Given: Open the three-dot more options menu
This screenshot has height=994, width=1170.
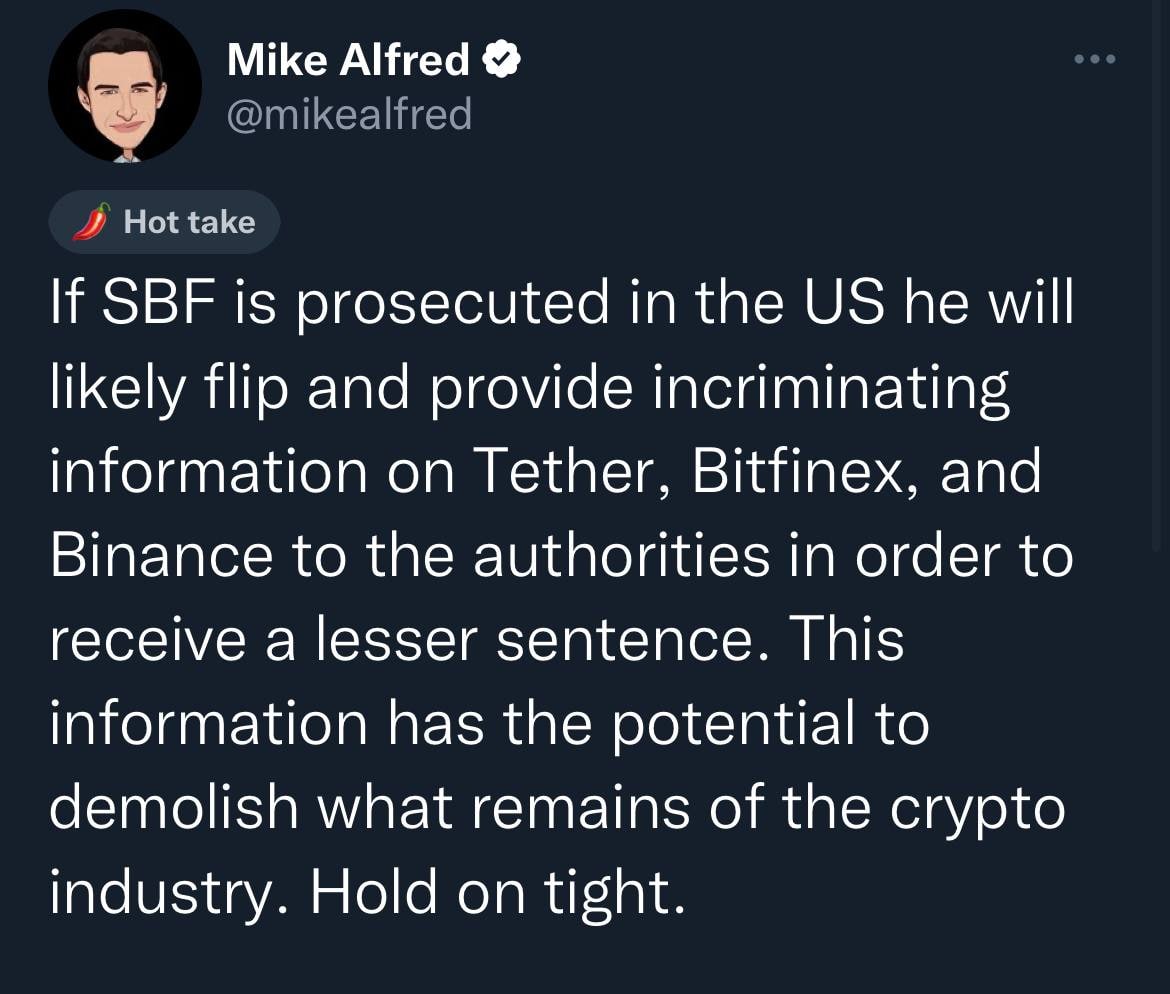Looking at the screenshot, I should click(1093, 60).
